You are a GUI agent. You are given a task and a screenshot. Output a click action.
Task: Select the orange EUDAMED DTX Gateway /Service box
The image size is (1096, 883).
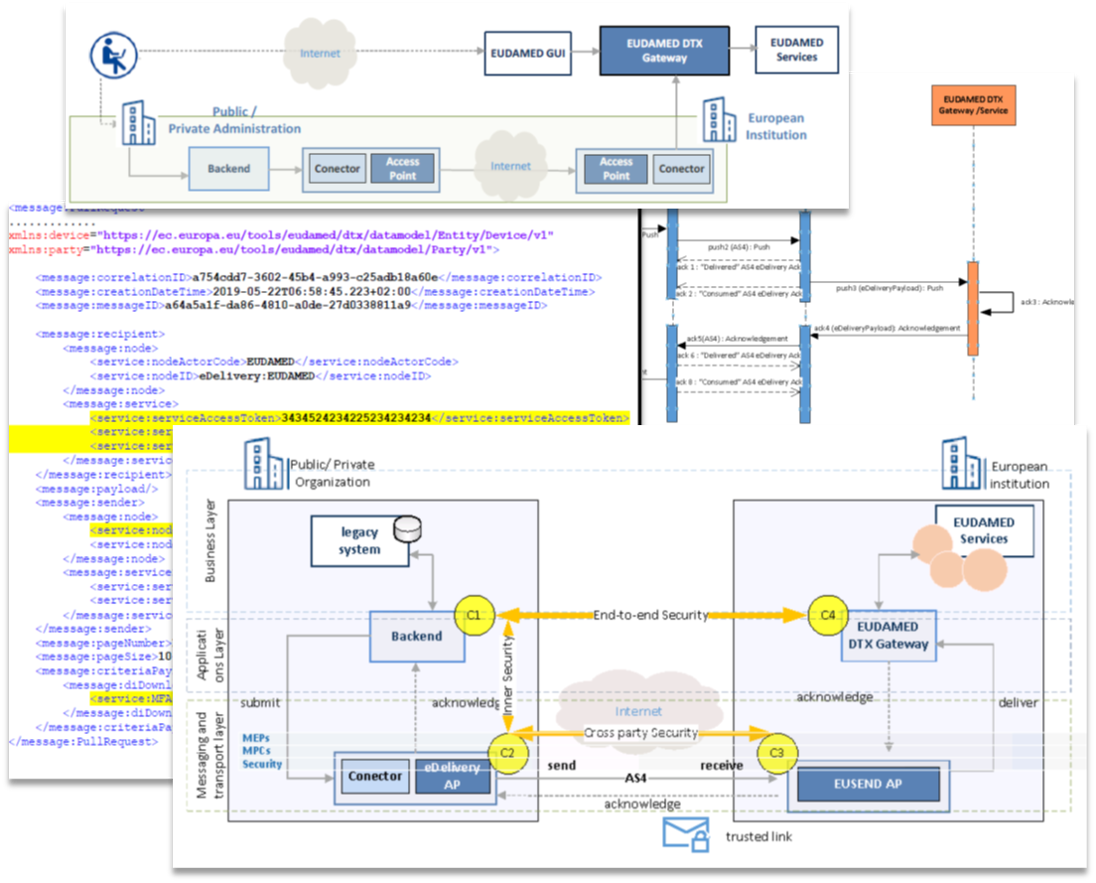coord(973,105)
